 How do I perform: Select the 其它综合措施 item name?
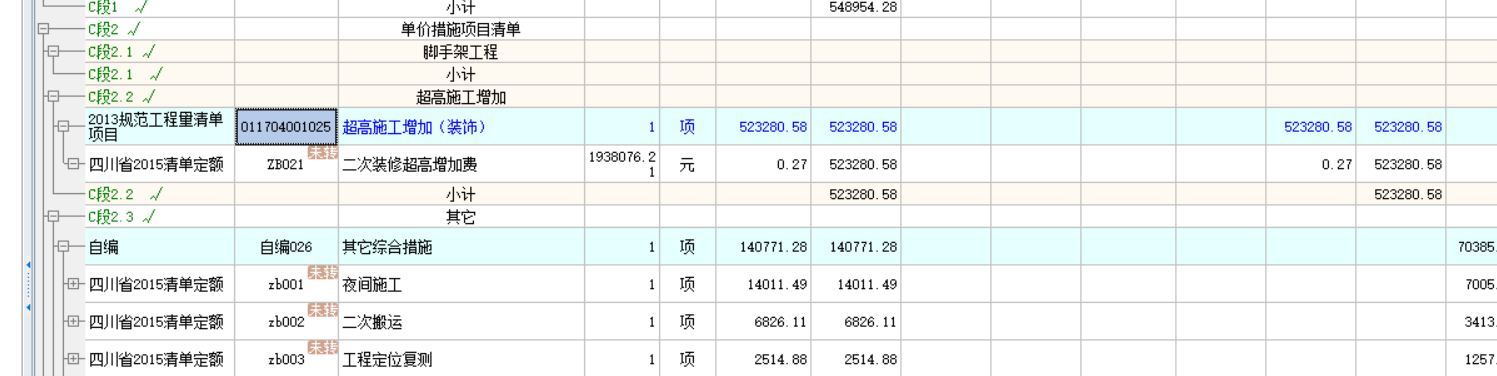tap(388, 247)
